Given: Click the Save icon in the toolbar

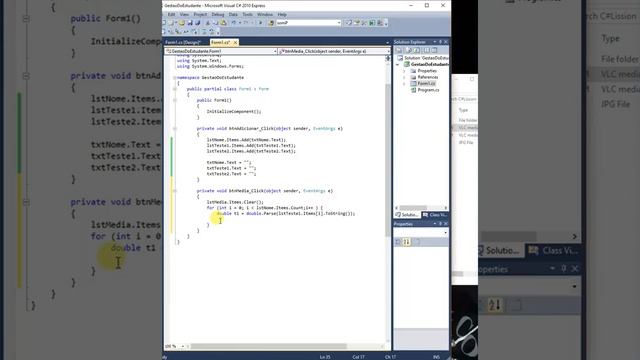Looking at the screenshot, I should [190, 23].
